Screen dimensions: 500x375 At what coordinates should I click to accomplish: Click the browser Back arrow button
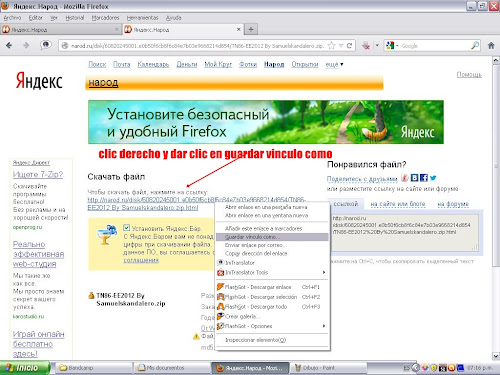[x=9, y=45]
